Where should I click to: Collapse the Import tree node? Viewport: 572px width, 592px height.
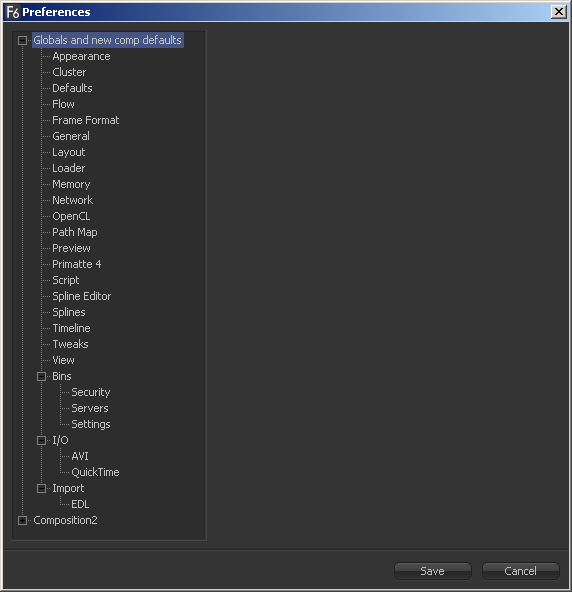click(x=42, y=489)
